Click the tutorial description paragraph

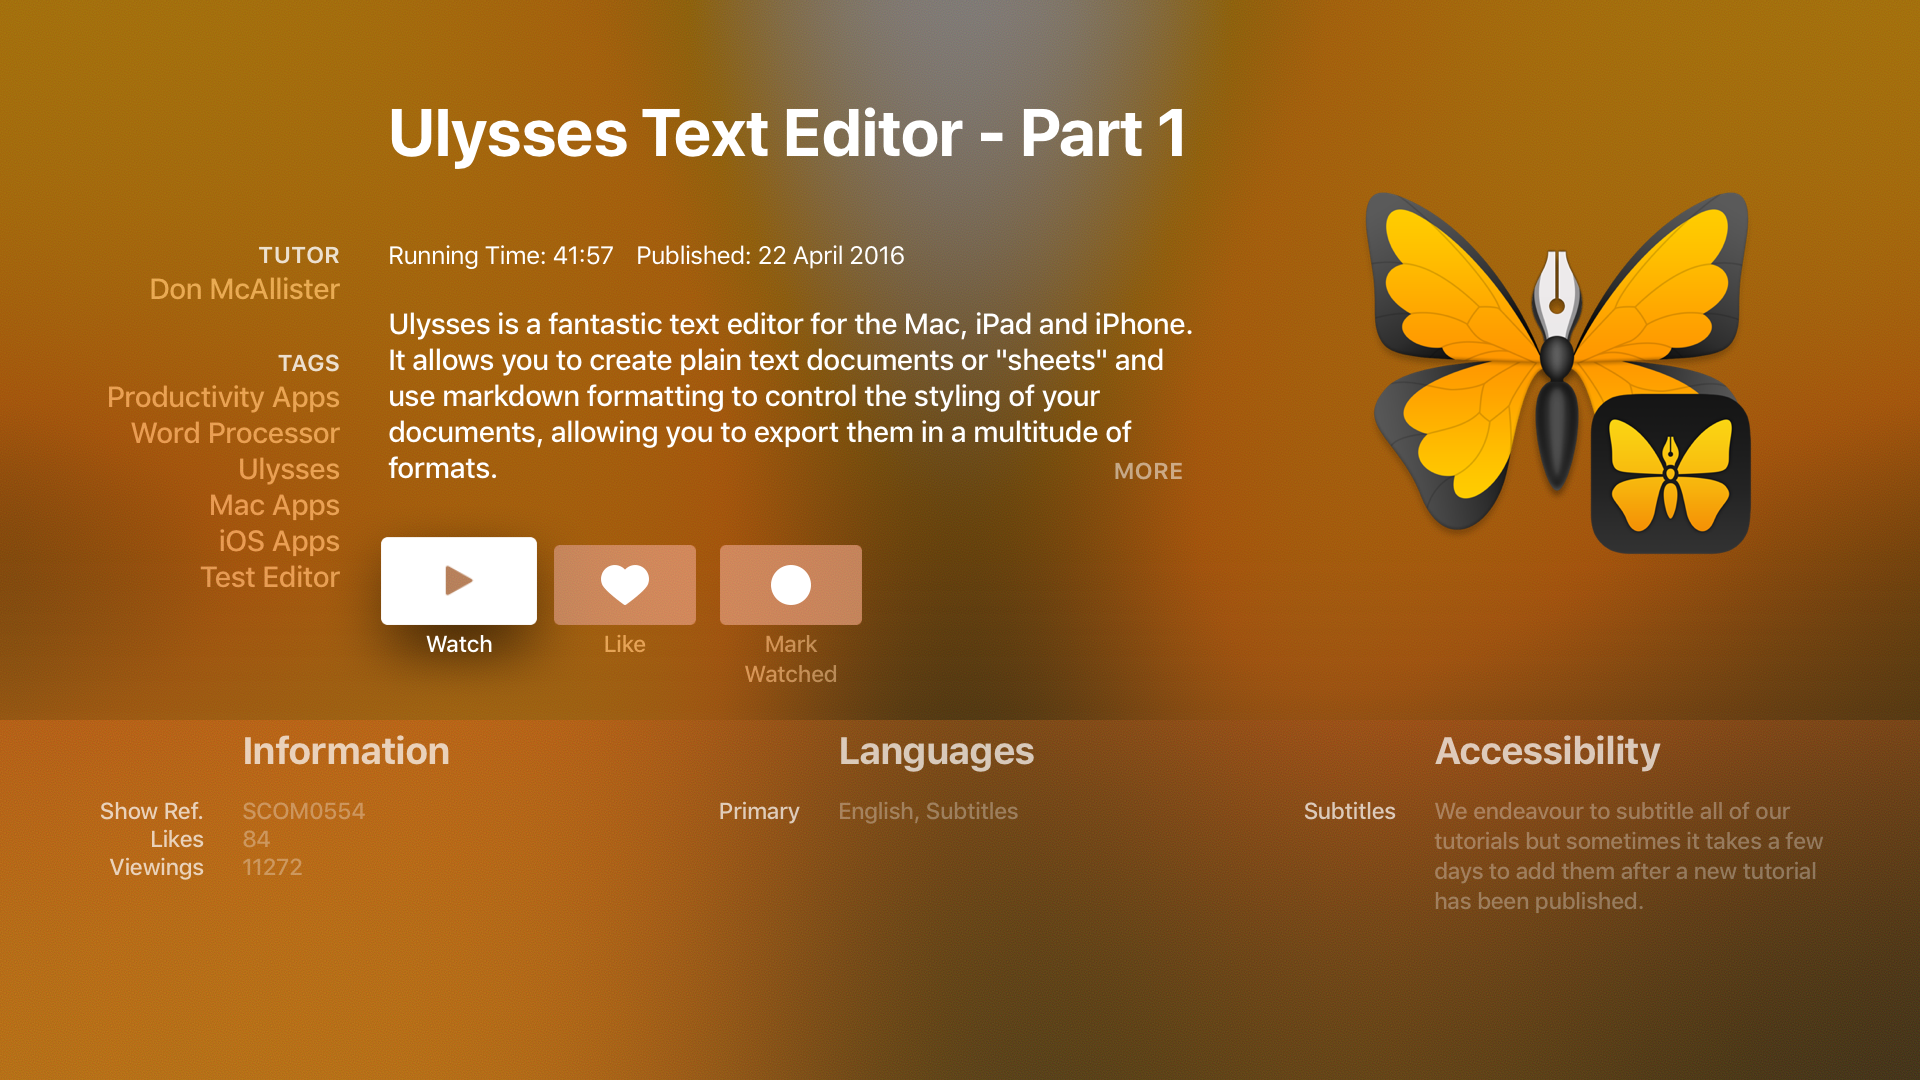point(790,396)
